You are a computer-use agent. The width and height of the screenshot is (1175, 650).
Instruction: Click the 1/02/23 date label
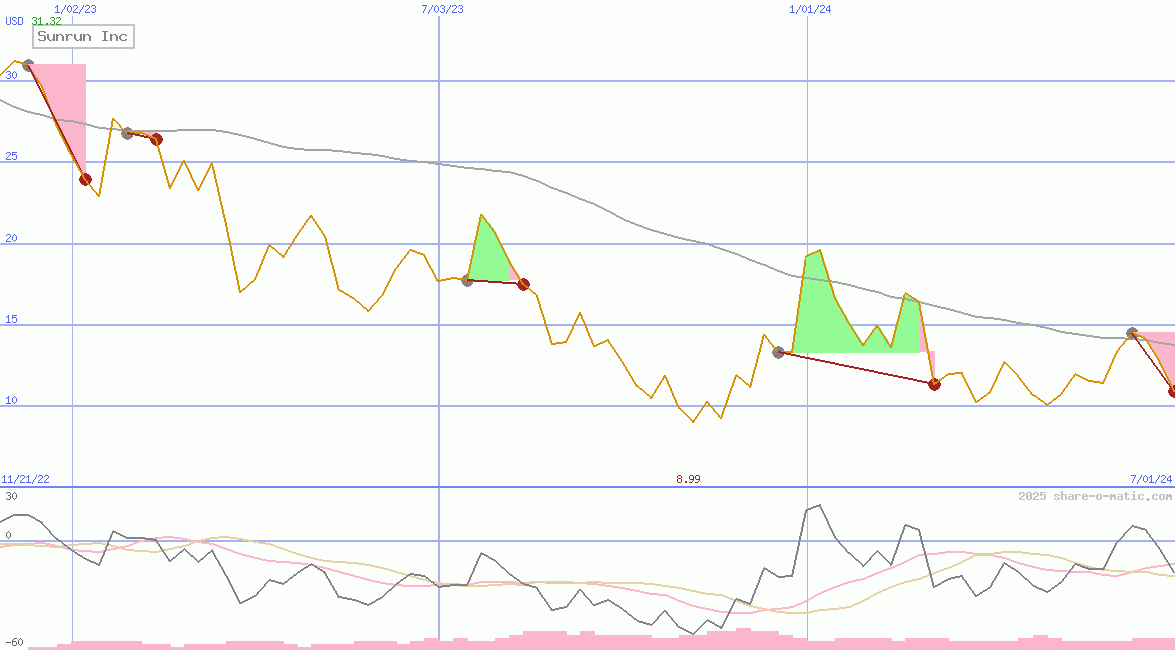click(76, 9)
